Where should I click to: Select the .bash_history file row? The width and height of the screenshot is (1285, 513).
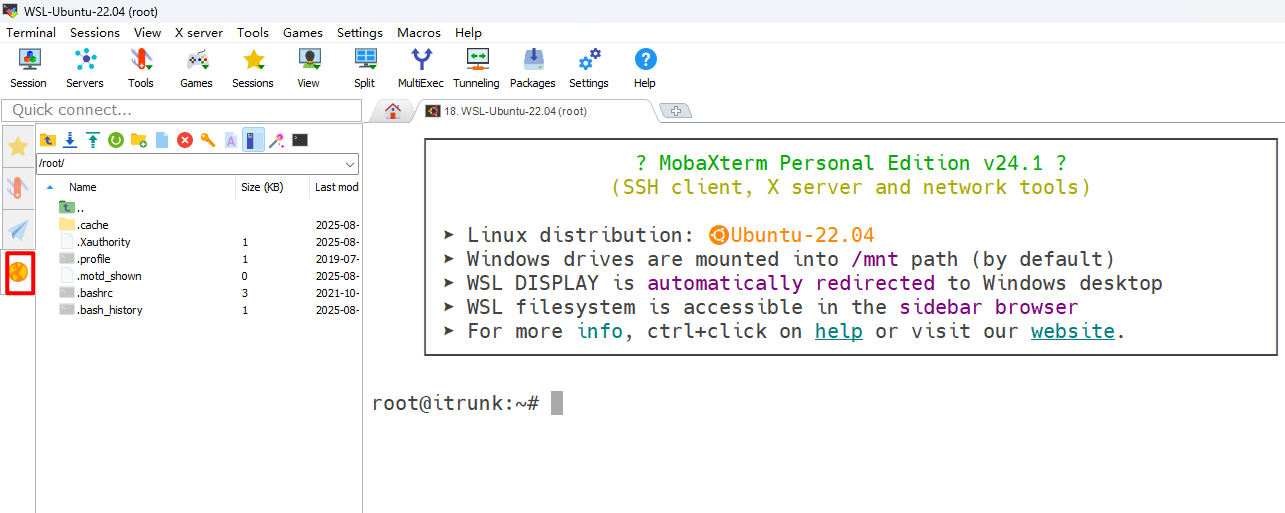[199, 310]
